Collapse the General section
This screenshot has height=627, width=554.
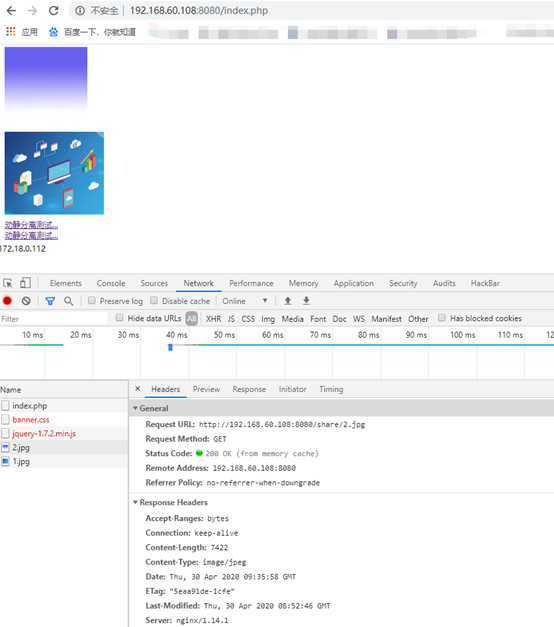[151, 408]
